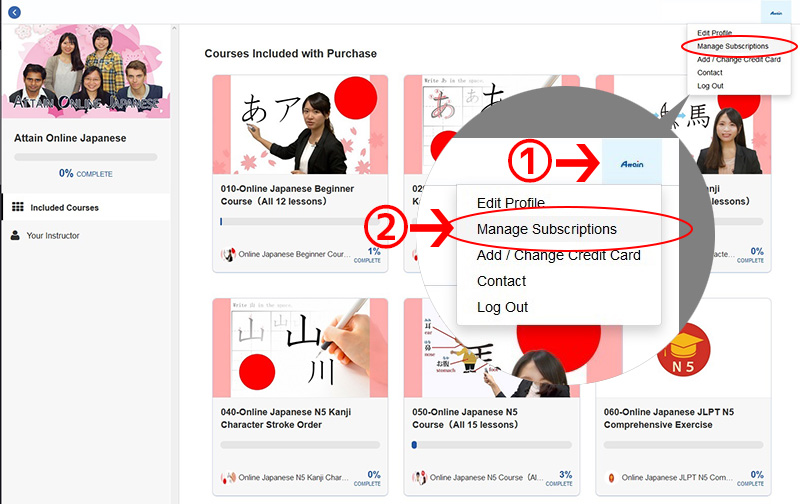Screen dimensions: 800x504
Task: Log Out from the top-right dropdown
Action: coord(710,86)
